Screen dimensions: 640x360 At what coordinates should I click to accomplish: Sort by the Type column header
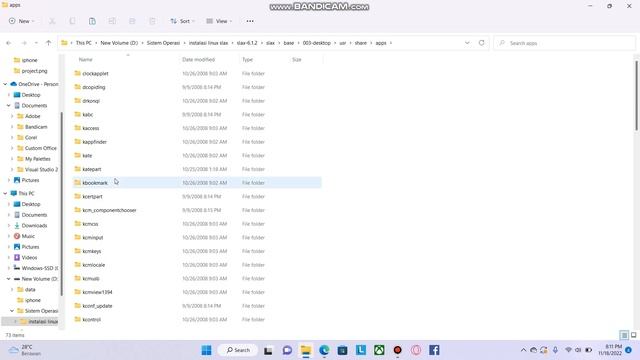[x=247, y=60]
